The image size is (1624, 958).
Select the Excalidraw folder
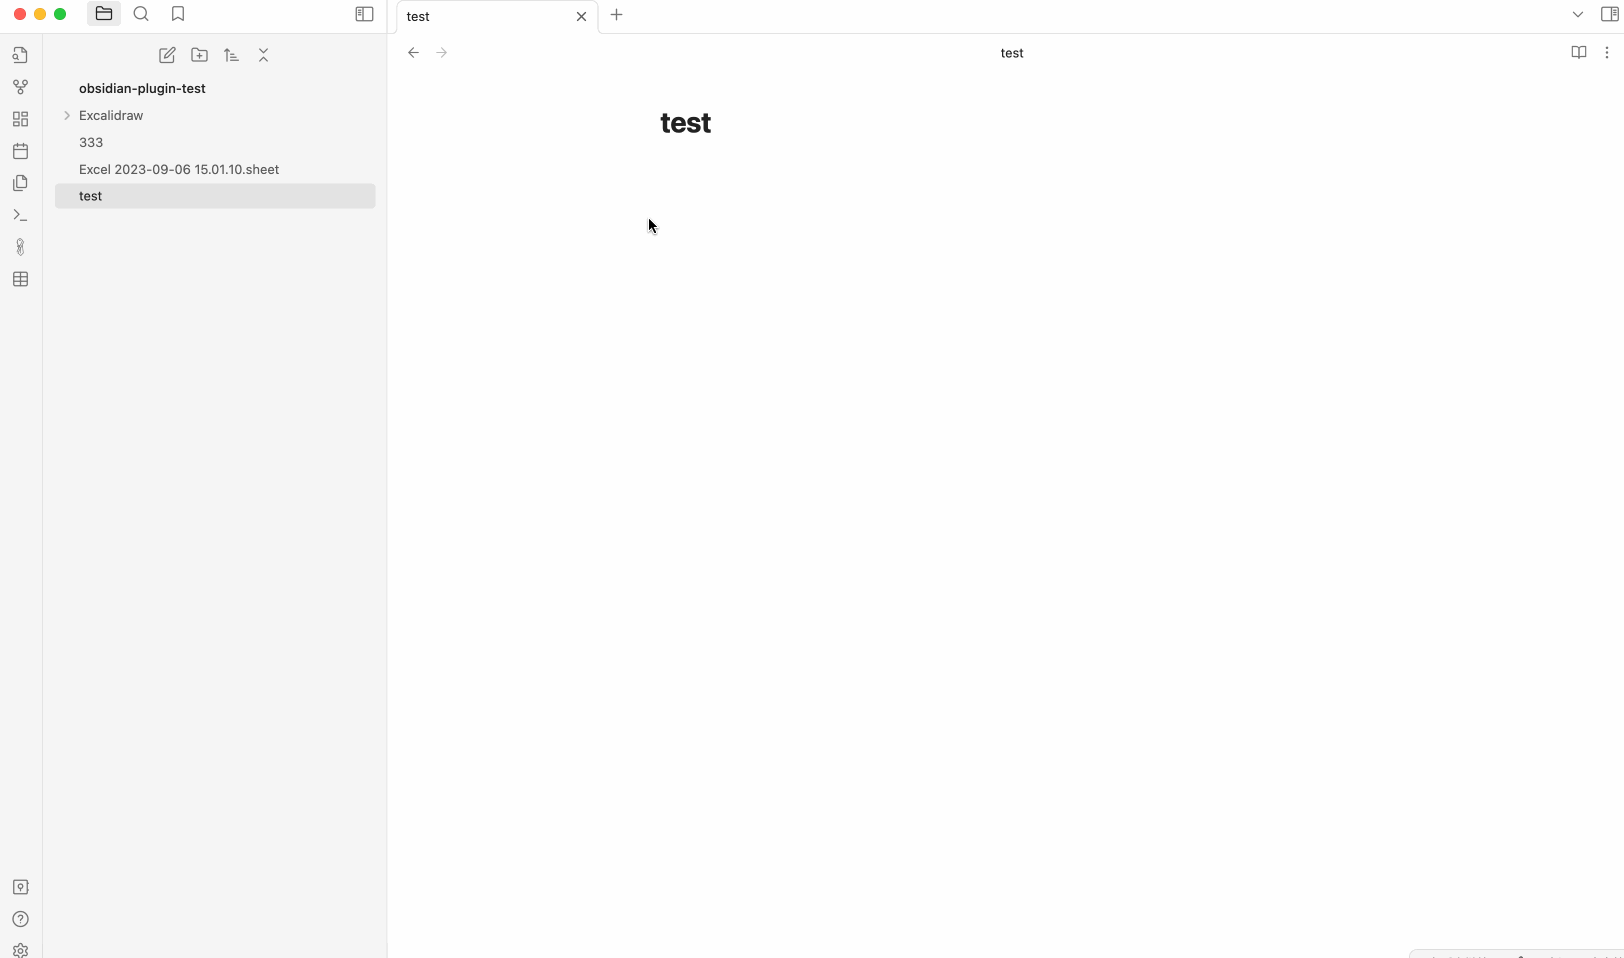[x=215, y=115]
